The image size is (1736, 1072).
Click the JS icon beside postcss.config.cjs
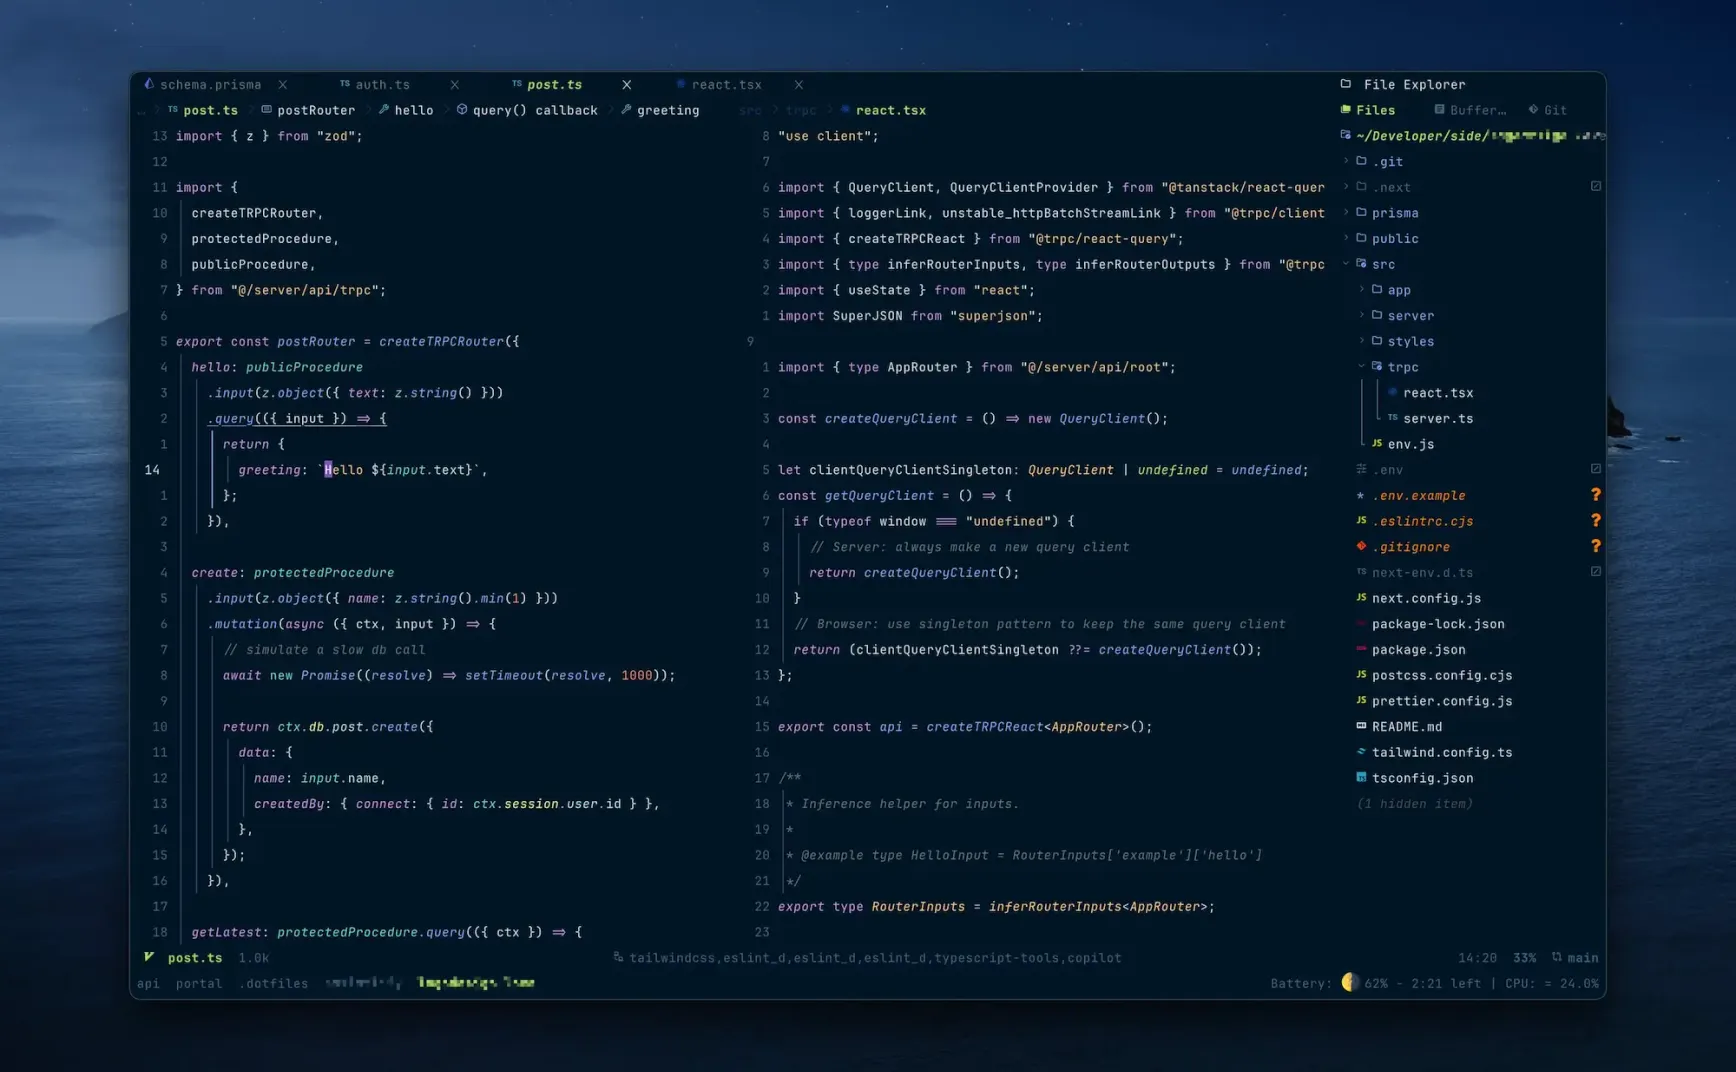point(1361,675)
